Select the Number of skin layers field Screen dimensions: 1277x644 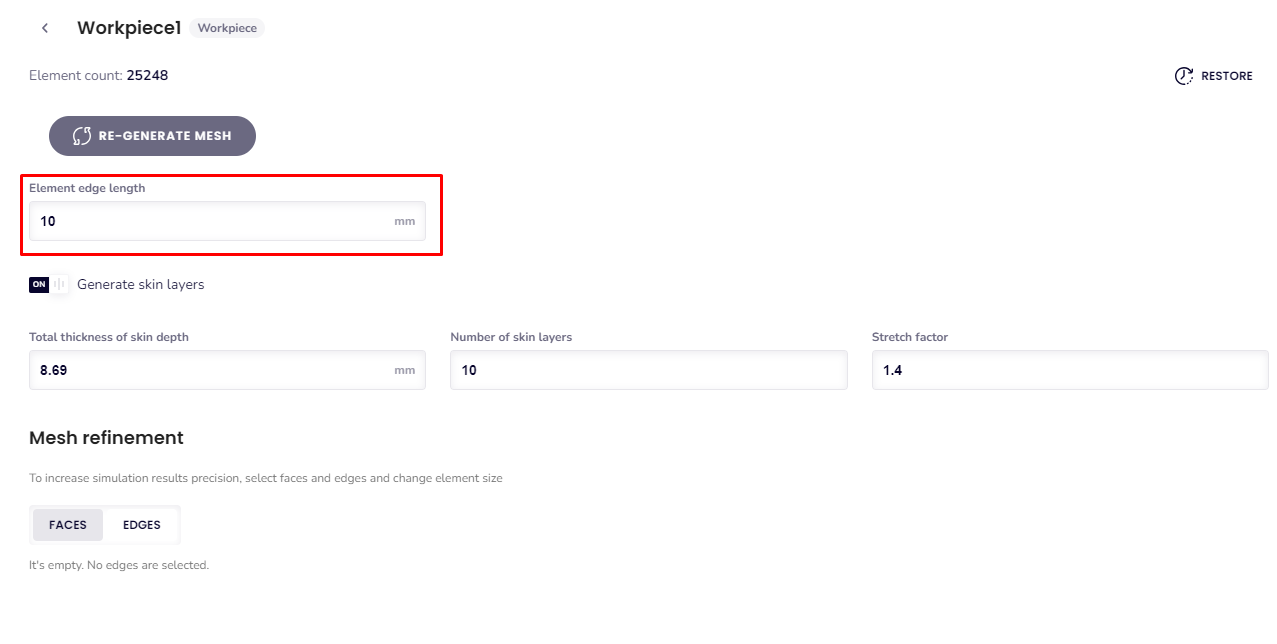point(648,370)
